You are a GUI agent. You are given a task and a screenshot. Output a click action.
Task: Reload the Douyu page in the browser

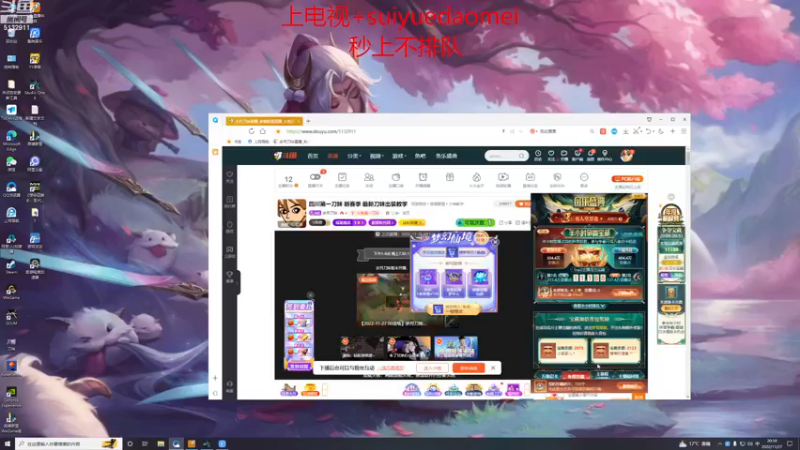(x=252, y=131)
